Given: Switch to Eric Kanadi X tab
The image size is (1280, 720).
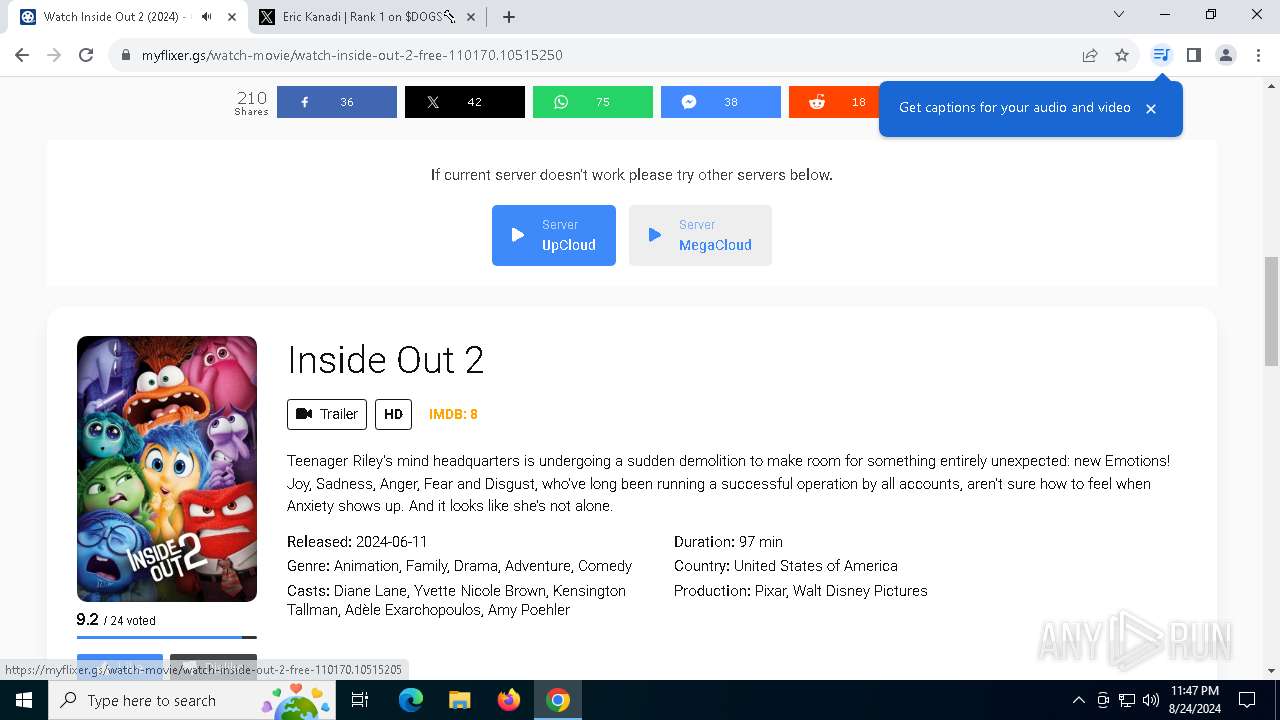Looking at the screenshot, I should [368, 17].
